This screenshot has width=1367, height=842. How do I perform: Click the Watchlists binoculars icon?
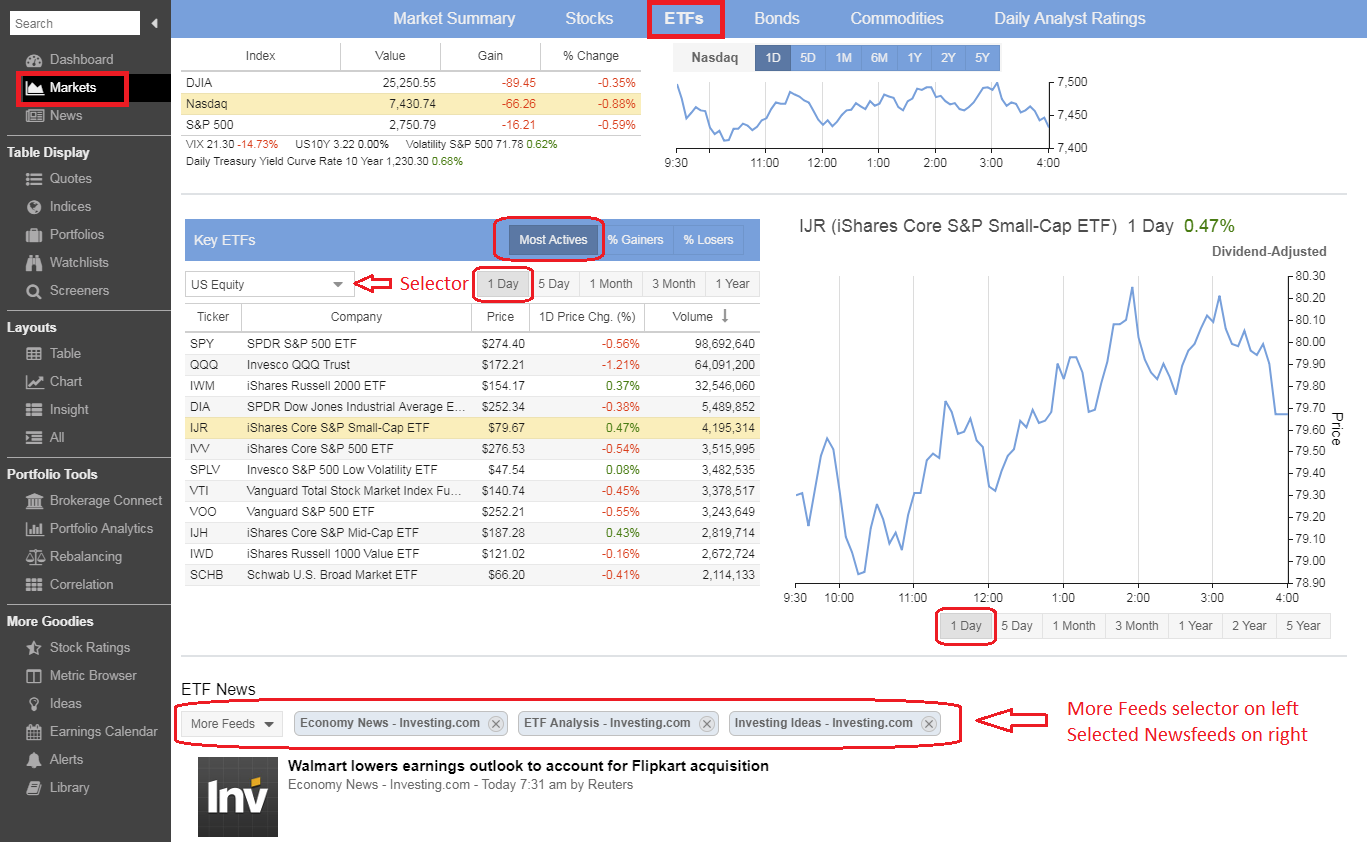pos(34,263)
